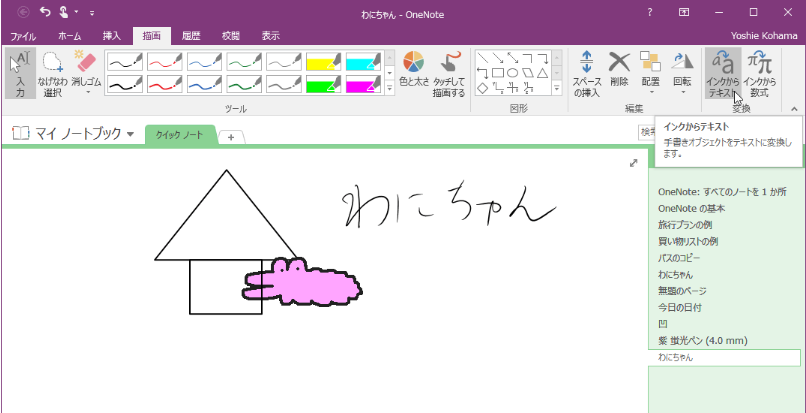The width and height of the screenshot is (806, 413).
Task: Choose the なげなわ選択 lasso select tool
Action: click(x=52, y=73)
